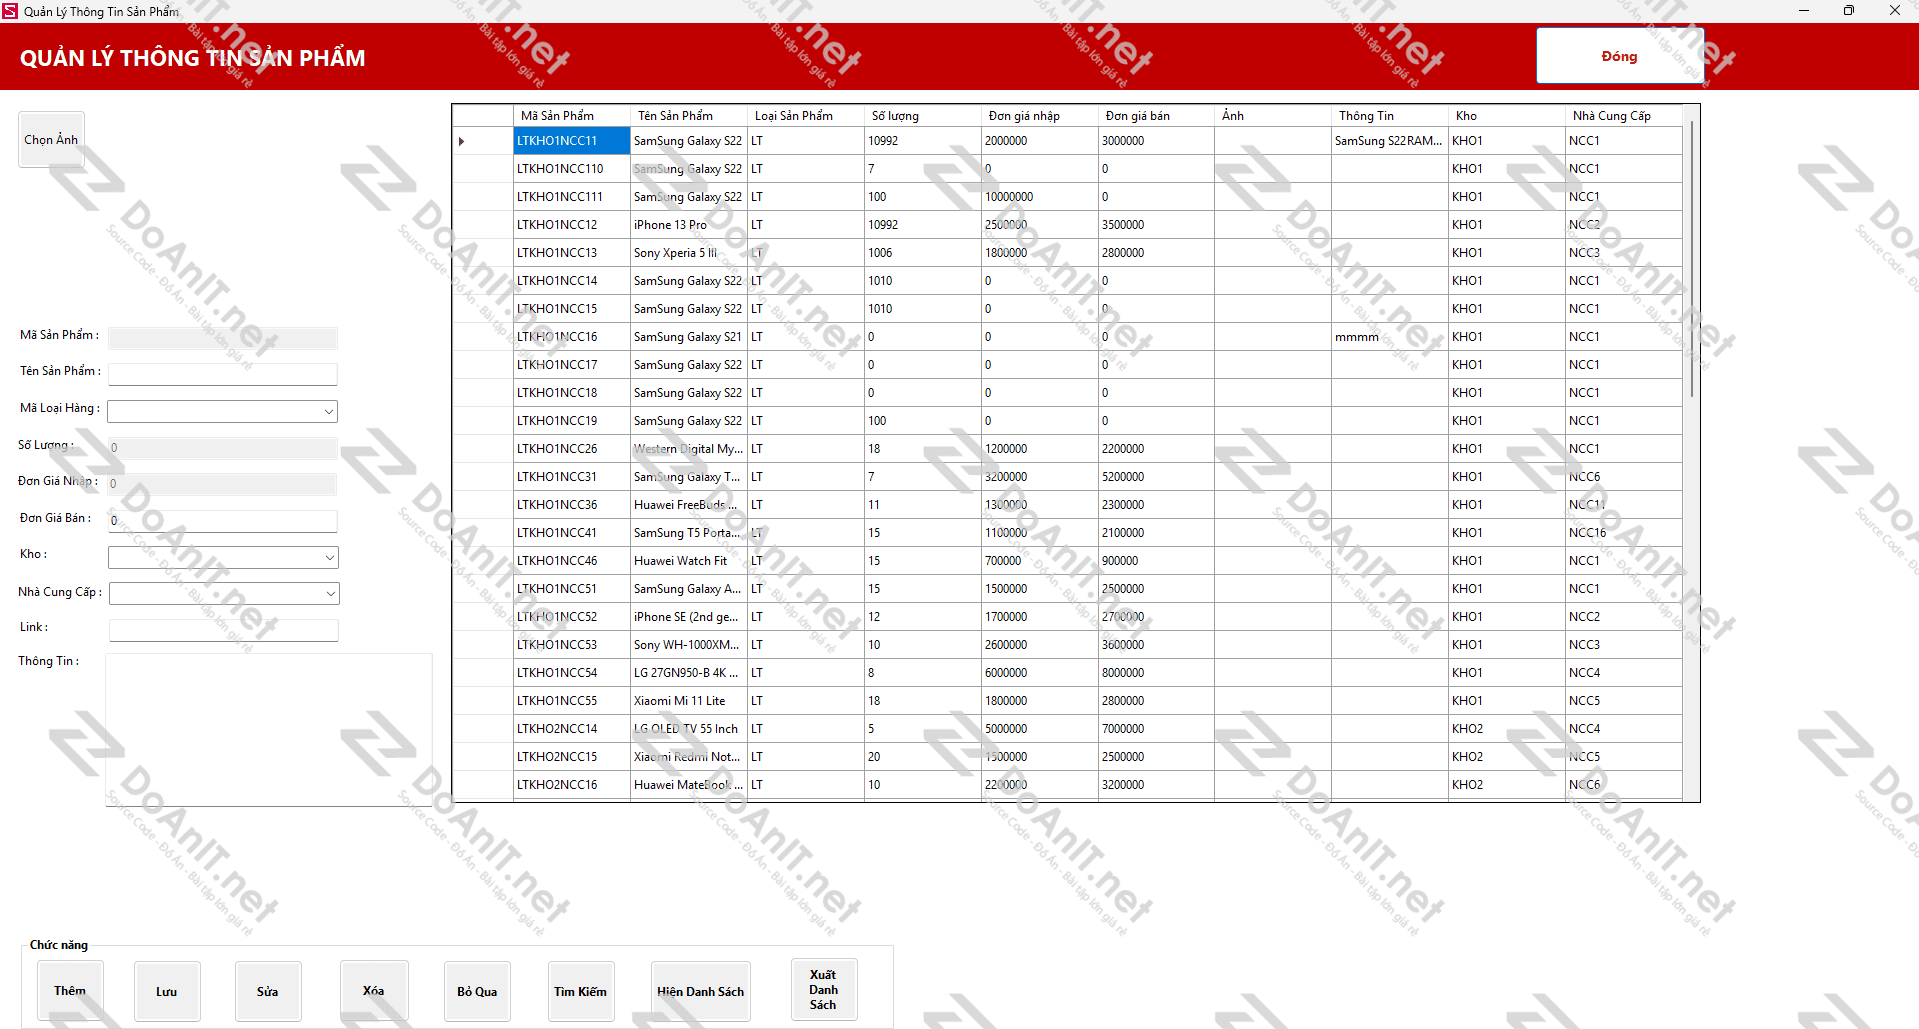Click the 8000000 selling price cell
The height and width of the screenshot is (1029, 1919).
pyautogui.click(x=1157, y=673)
